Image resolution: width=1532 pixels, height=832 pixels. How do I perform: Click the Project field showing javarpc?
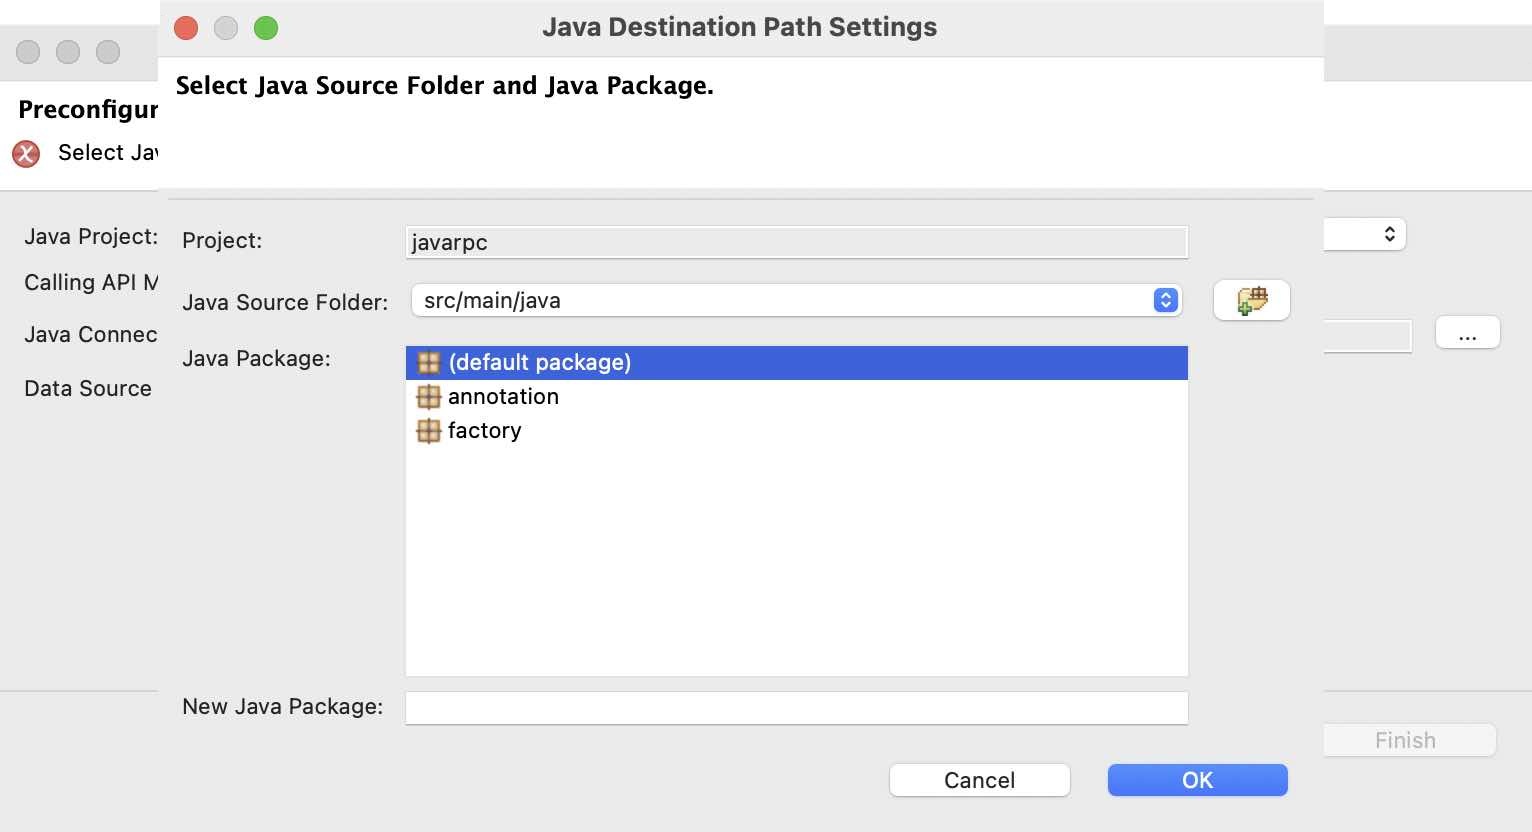[795, 241]
